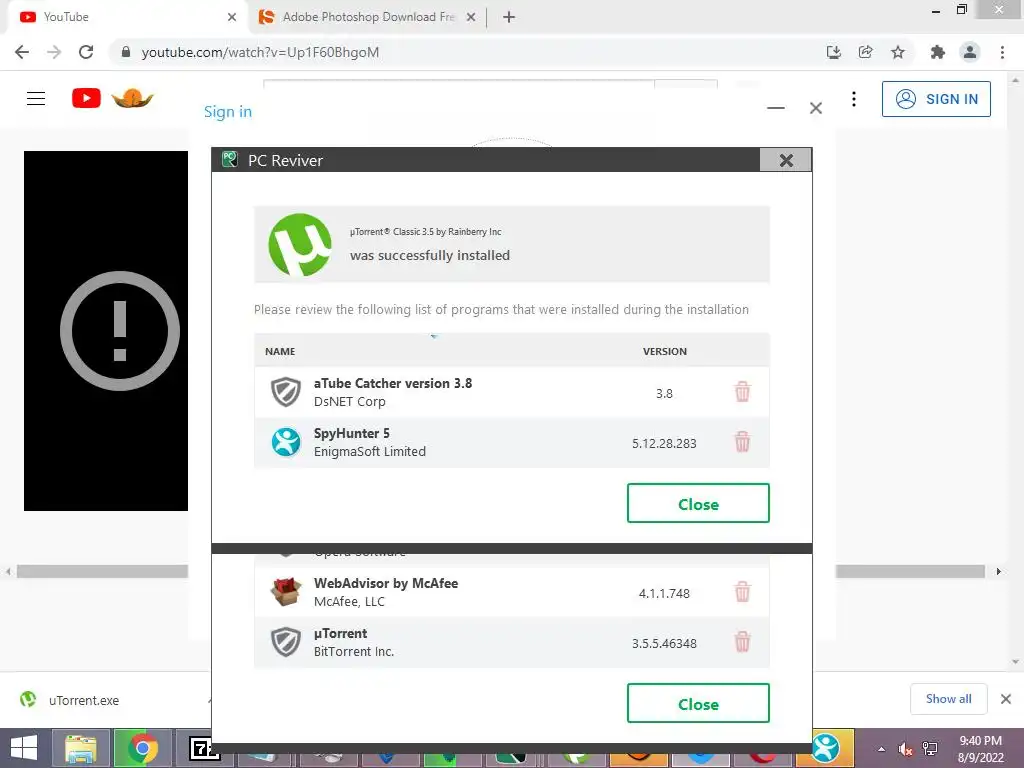Open File Explorer from the taskbar
Viewport: 1024px width, 768px height.
pyautogui.click(x=81, y=748)
